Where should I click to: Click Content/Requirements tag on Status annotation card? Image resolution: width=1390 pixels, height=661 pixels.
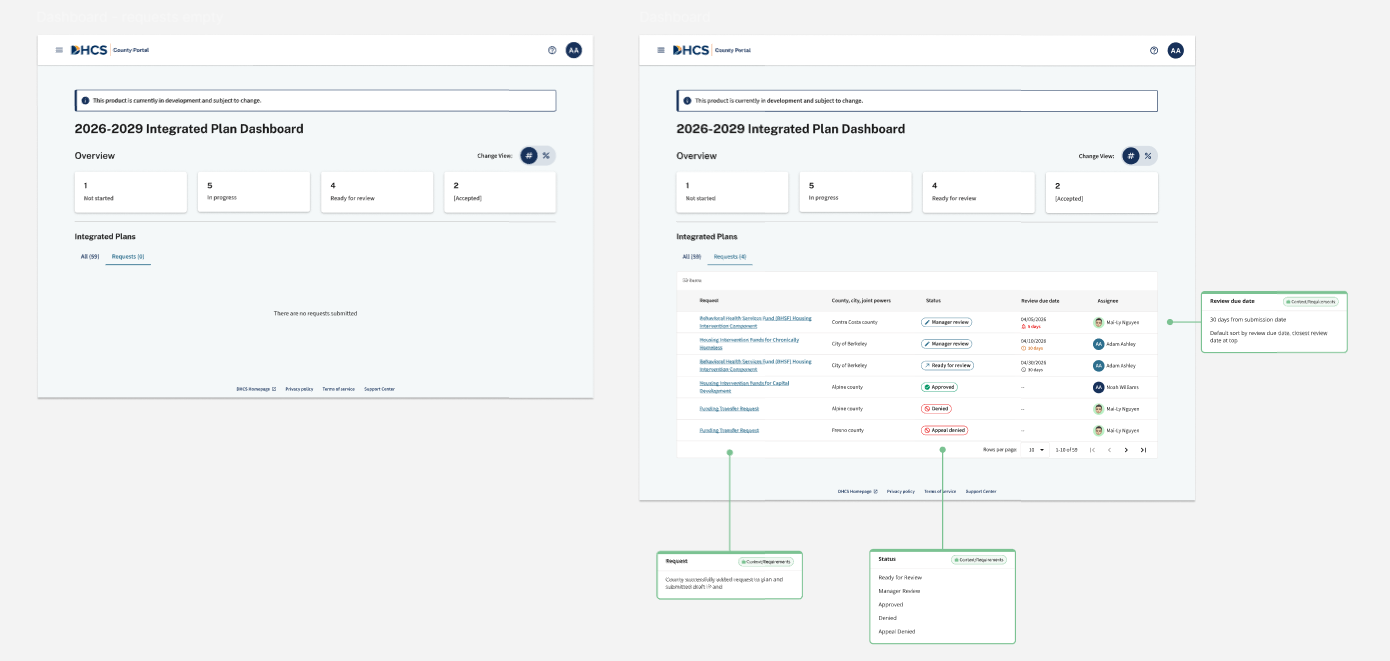[979, 559]
